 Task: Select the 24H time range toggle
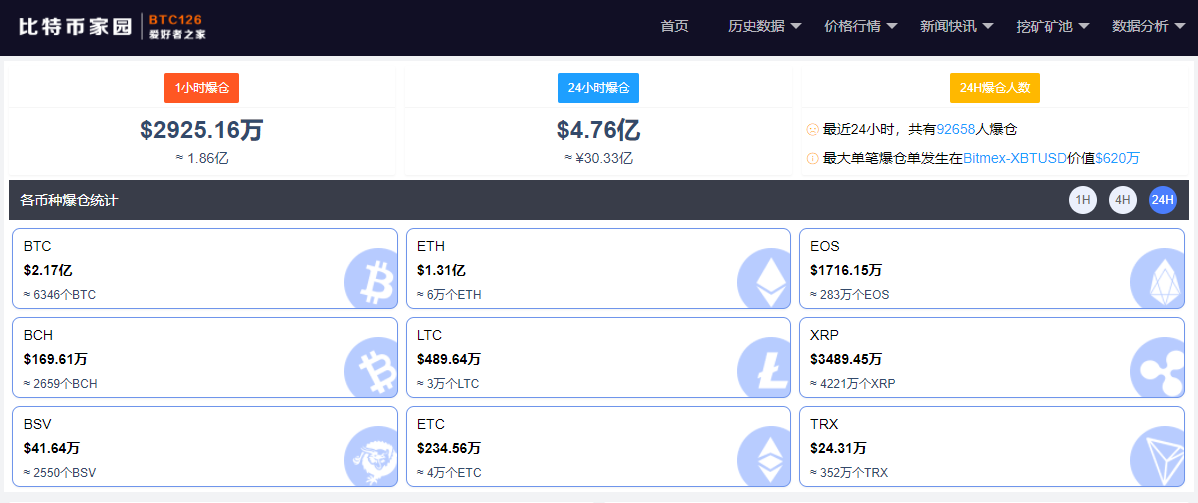tap(1163, 200)
